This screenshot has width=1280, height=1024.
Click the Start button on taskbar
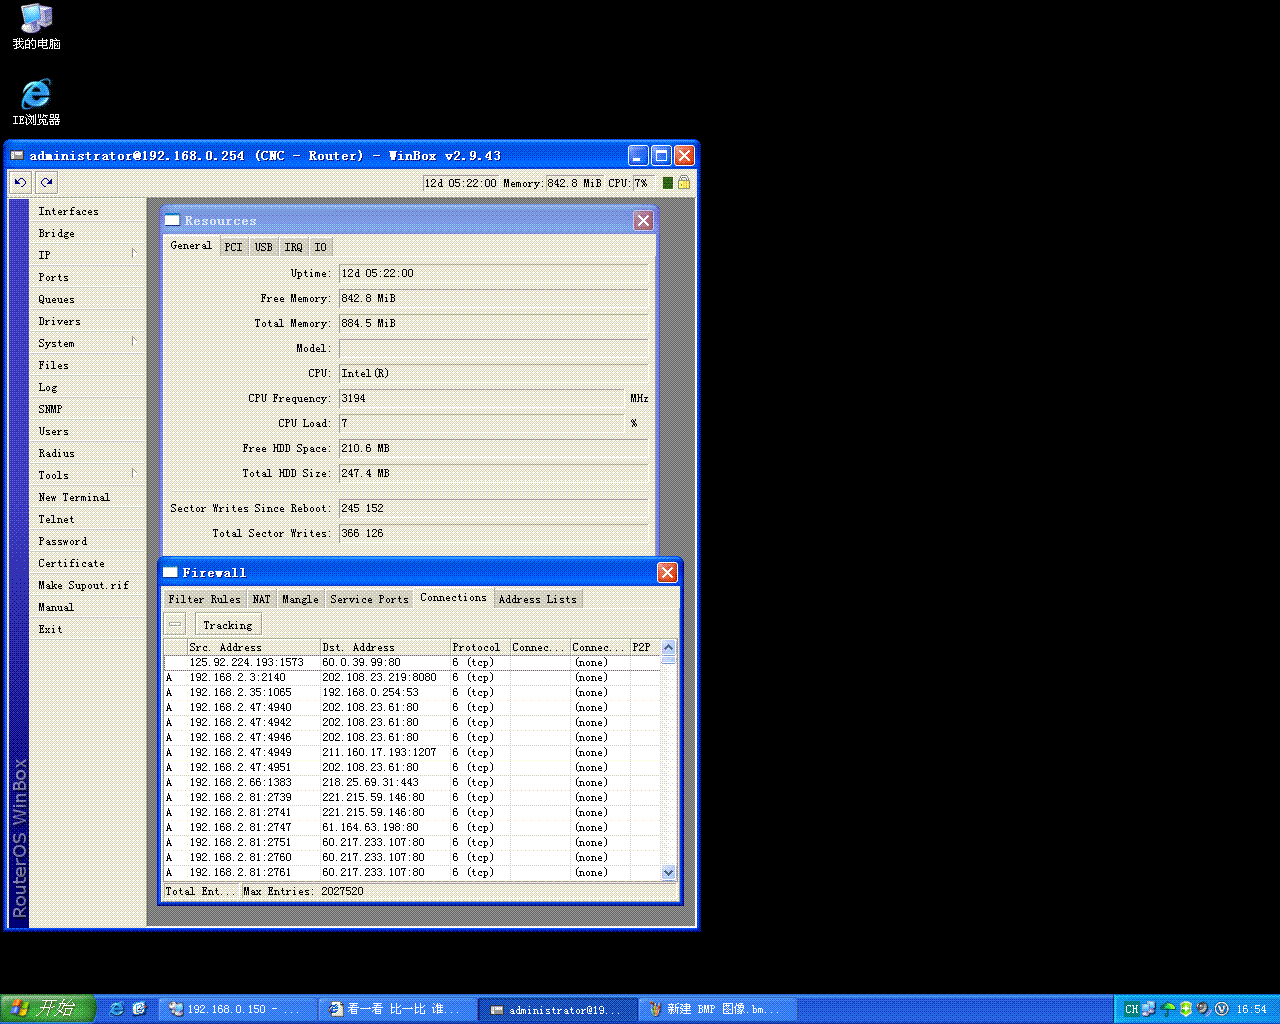(x=47, y=1008)
